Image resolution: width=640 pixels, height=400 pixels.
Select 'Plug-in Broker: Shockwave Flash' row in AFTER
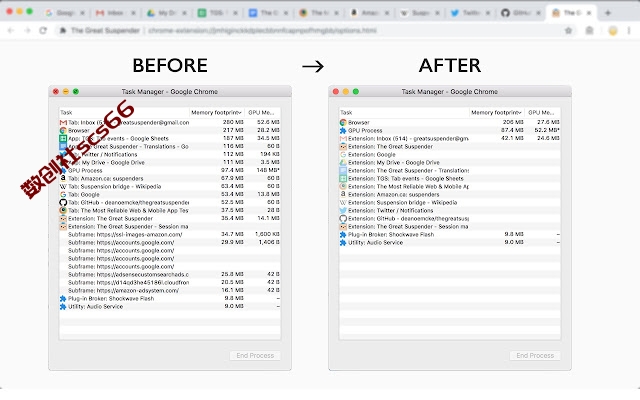pyautogui.click(x=450, y=235)
